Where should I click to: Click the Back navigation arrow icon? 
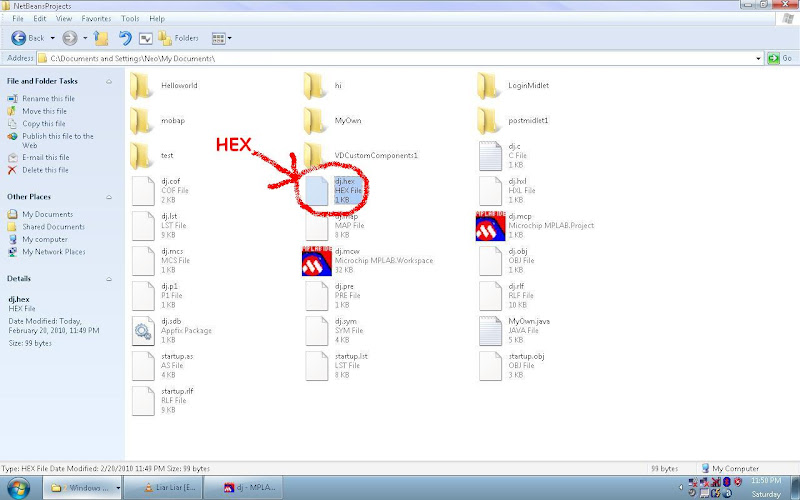click(18, 38)
